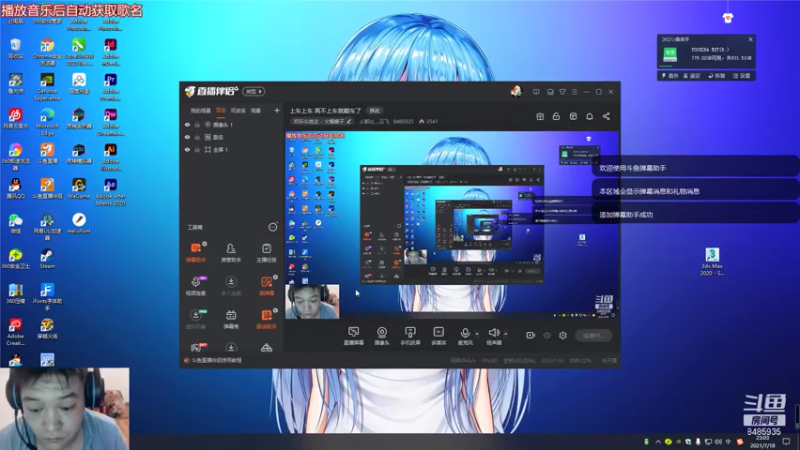Select the last scene tab 场景

click(x=256, y=110)
